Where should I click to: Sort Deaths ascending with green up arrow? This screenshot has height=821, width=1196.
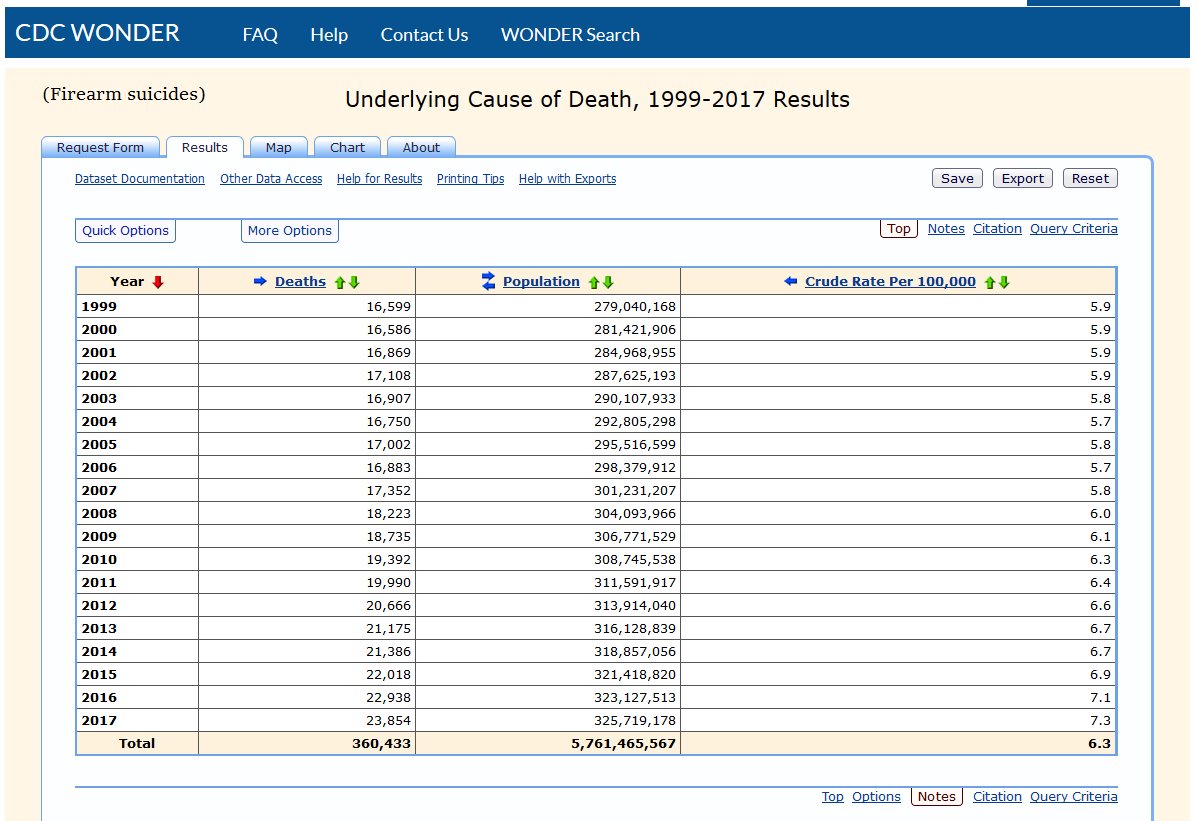[x=340, y=282]
